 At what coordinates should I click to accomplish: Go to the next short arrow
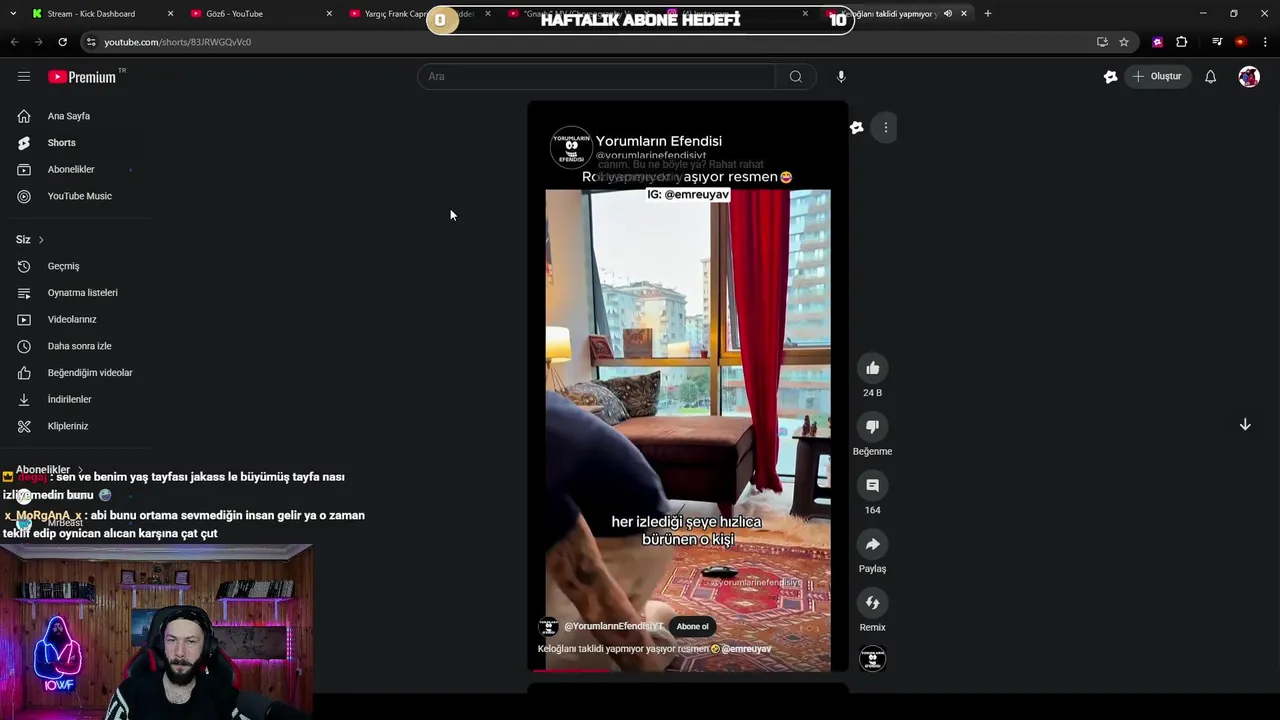pos(1245,425)
